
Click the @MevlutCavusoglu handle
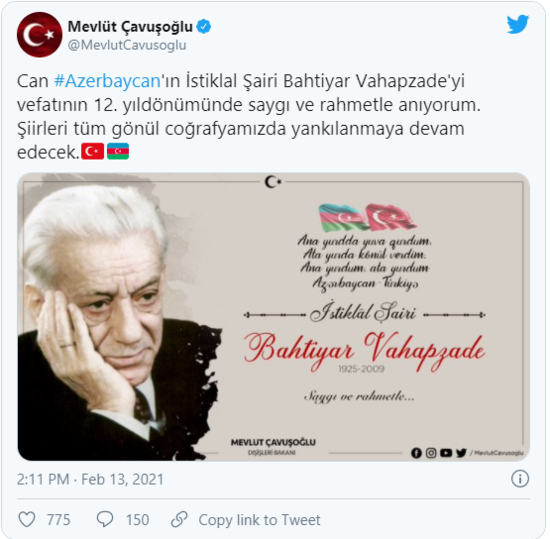click(127, 45)
